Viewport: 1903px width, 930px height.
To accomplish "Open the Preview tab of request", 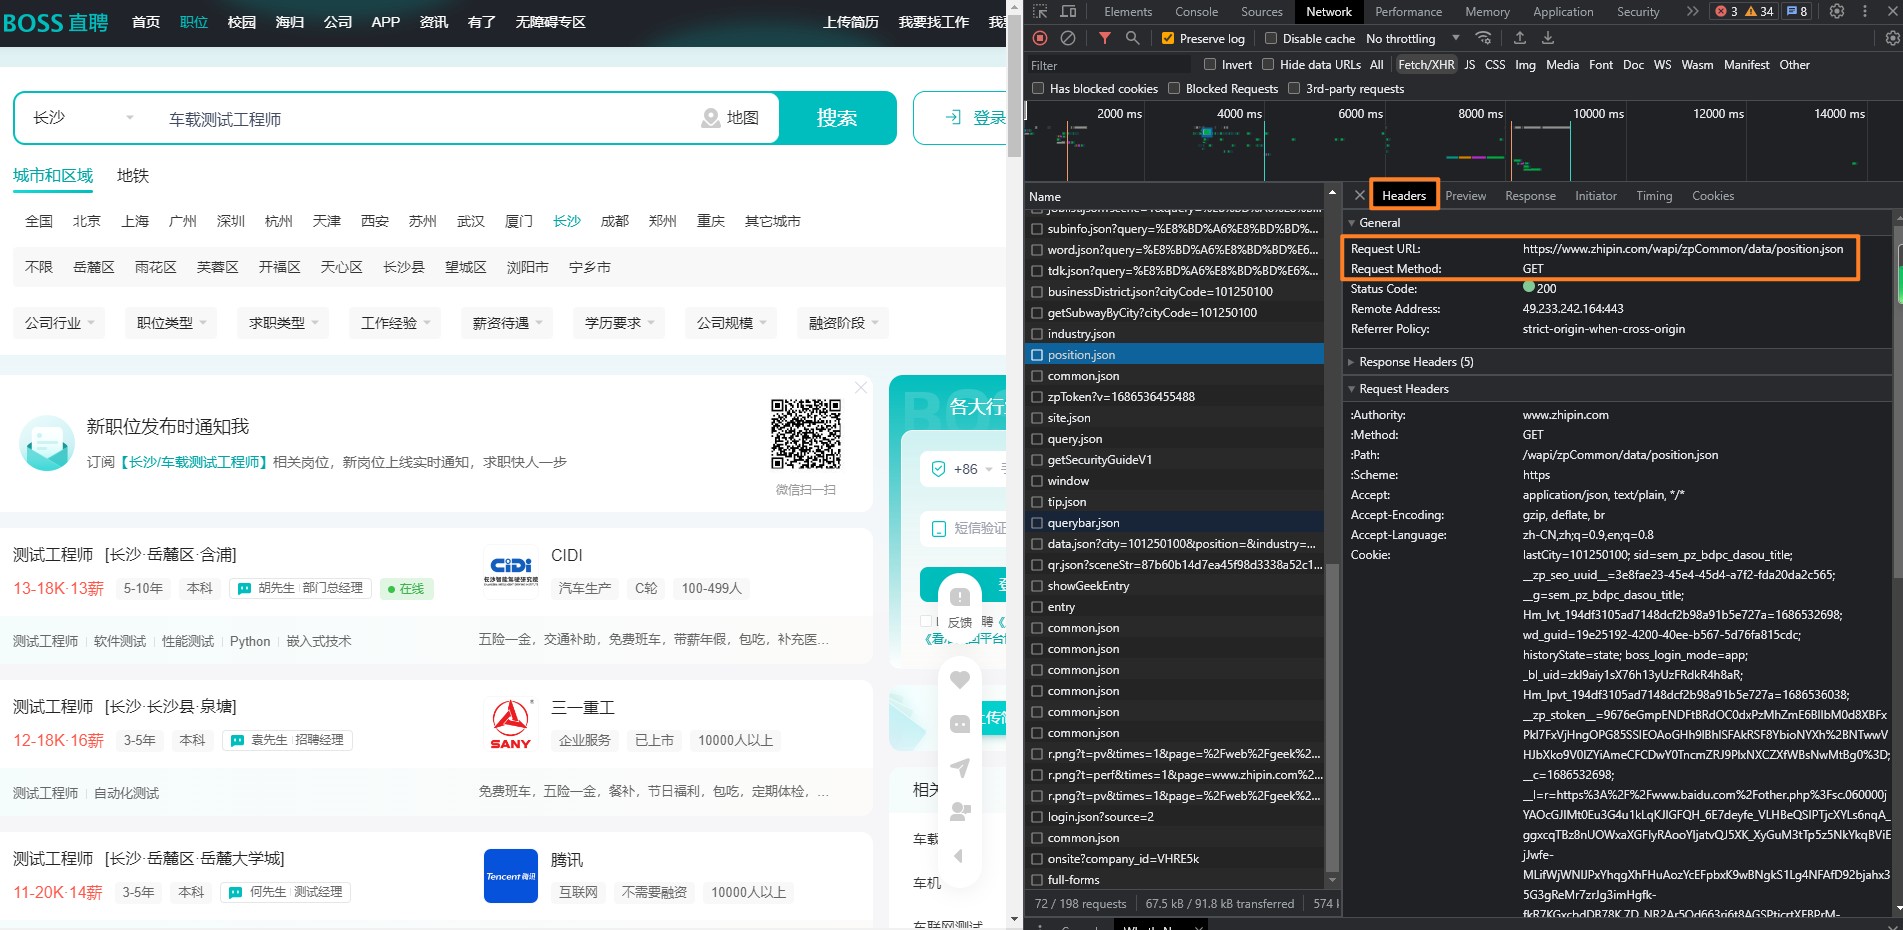I will click(x=1466, y=195).
